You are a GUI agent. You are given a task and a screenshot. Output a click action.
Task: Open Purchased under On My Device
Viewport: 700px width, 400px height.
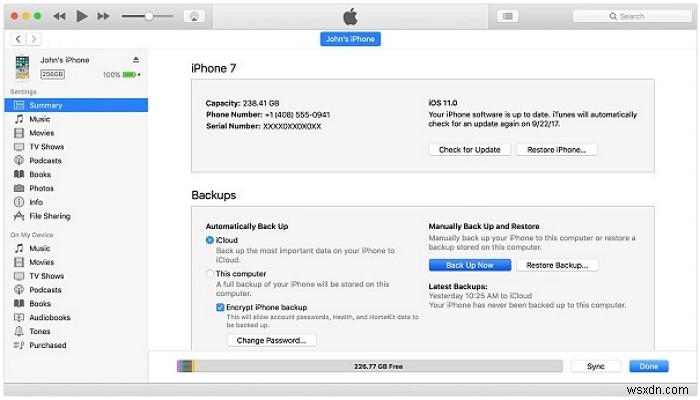click(76, 345)
